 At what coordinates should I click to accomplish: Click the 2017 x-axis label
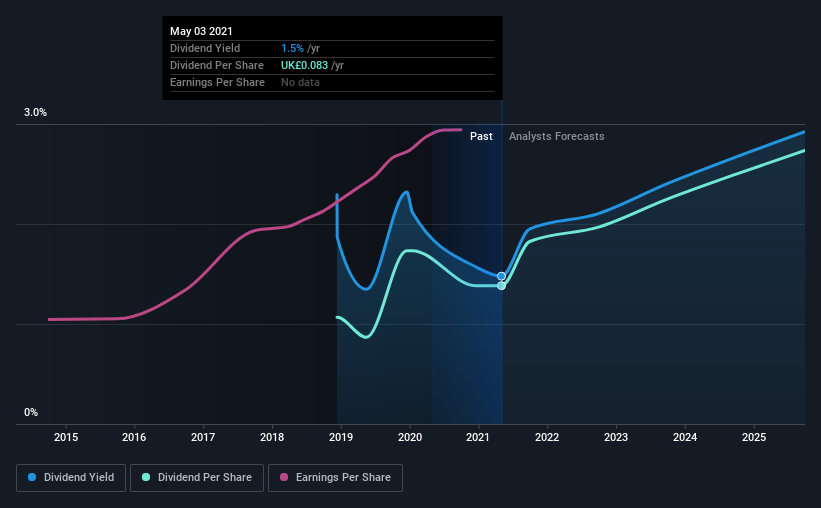coord(203,437)
